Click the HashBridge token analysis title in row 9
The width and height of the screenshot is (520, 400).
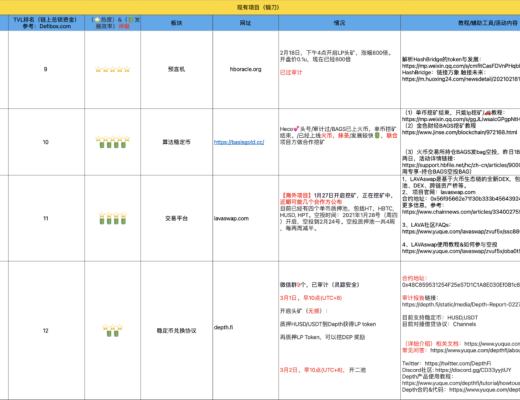[x=441, y=59]
